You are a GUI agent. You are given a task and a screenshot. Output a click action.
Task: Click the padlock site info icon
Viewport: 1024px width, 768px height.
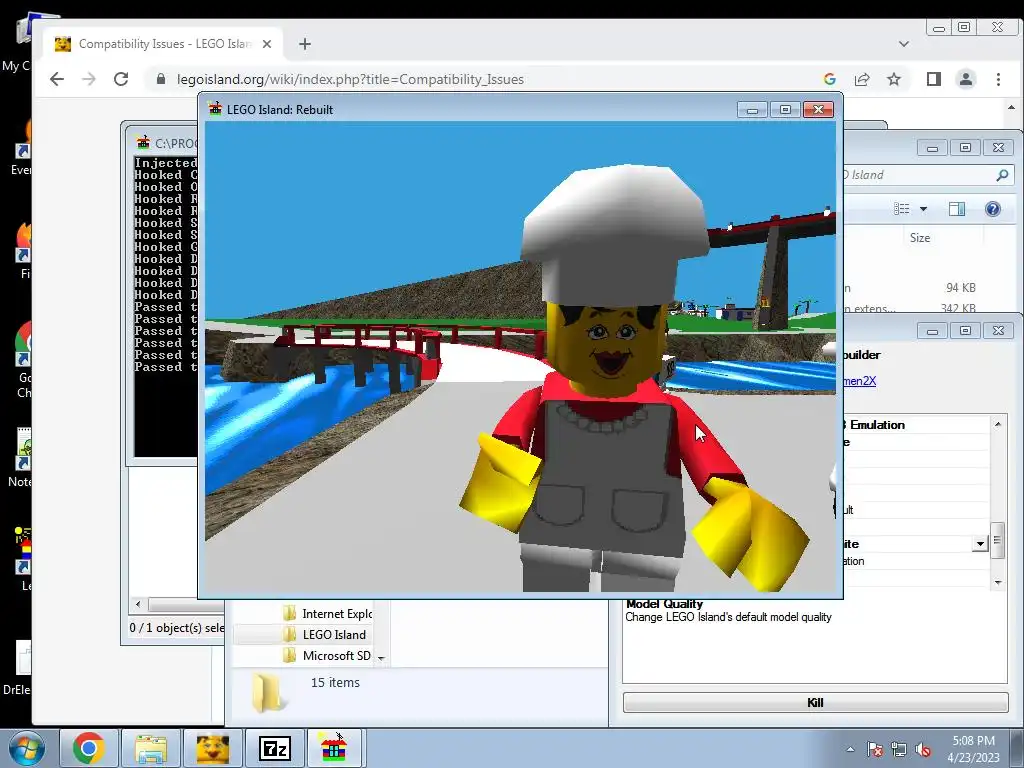pos(161,79)
